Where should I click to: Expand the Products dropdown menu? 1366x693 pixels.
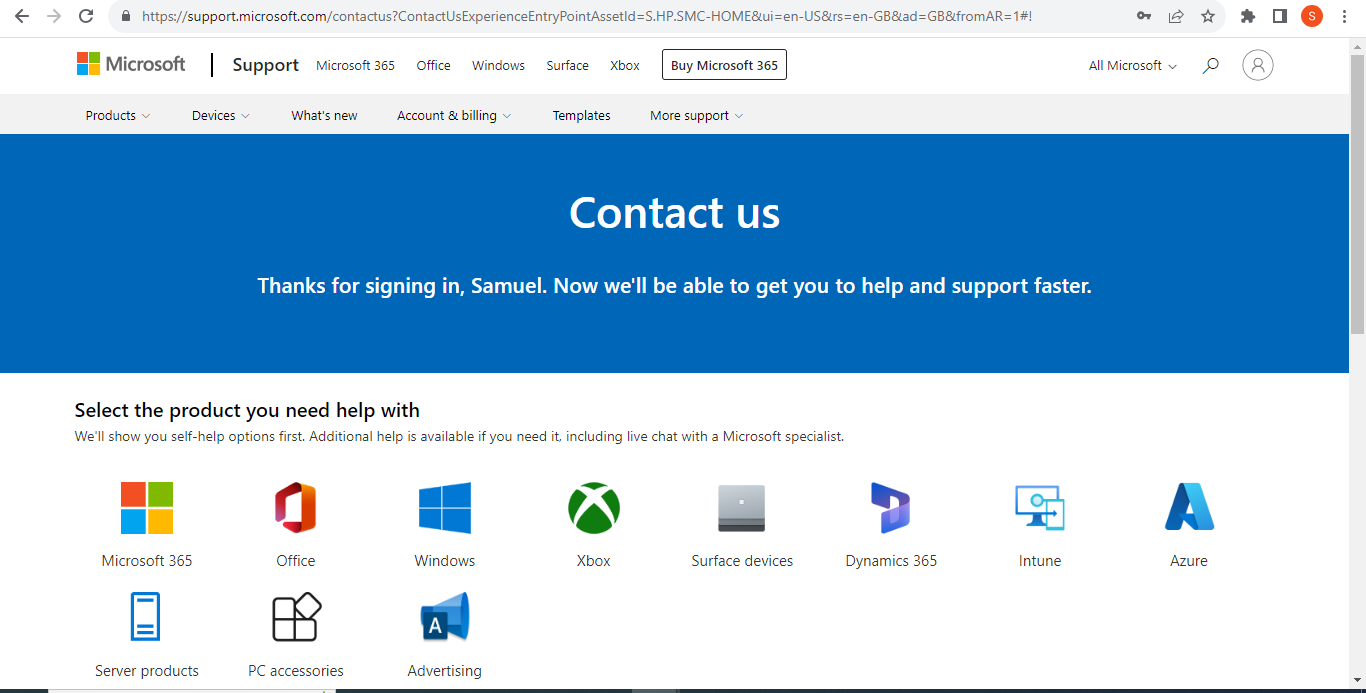click(118, 116)
